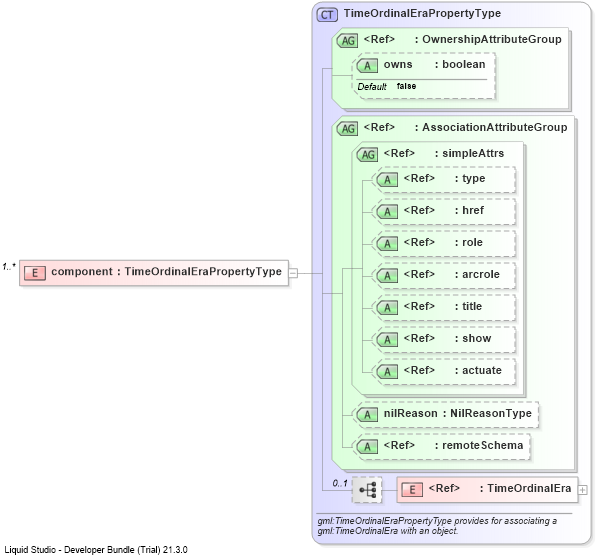Viewport: 596px width, 555px height.
Task: Click the Liquid Studio Developer Bundle text
Action: point(96,550)
